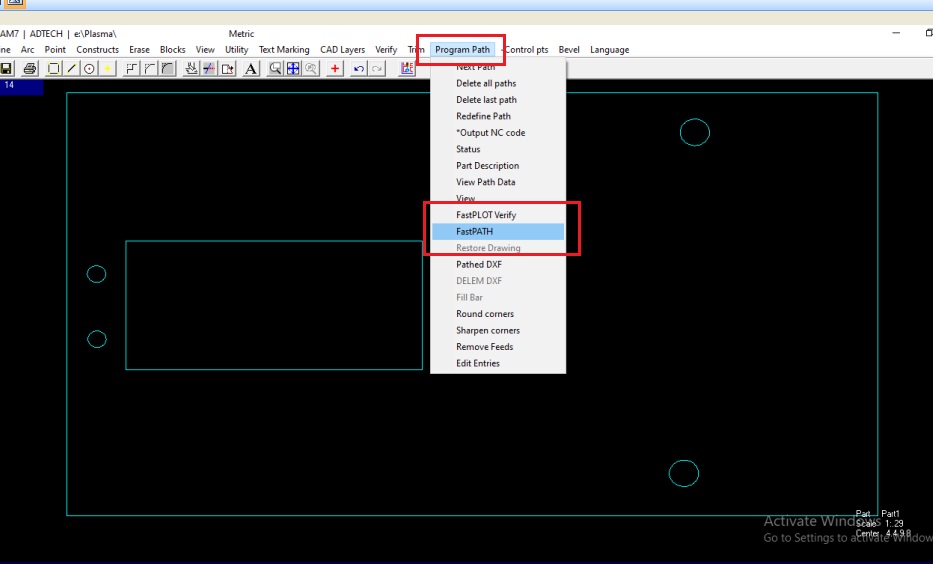Select the Fillet rounded corner tool
This screenshot has width=936, height=564.
(x=168, y=69)
